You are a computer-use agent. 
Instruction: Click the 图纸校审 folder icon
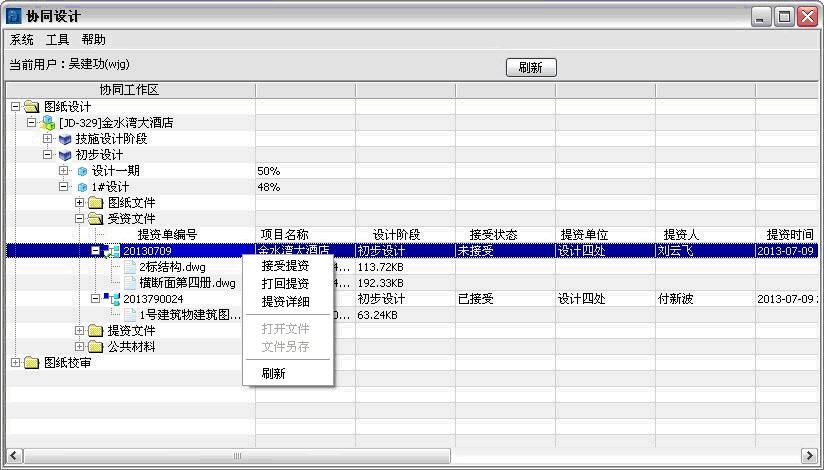click(x=32, y=363)
